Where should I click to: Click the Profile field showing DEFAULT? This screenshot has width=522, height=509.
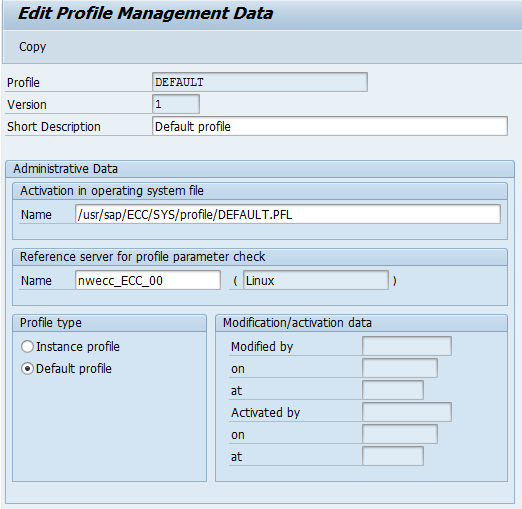pyautogui.click(x=260, y=82)
